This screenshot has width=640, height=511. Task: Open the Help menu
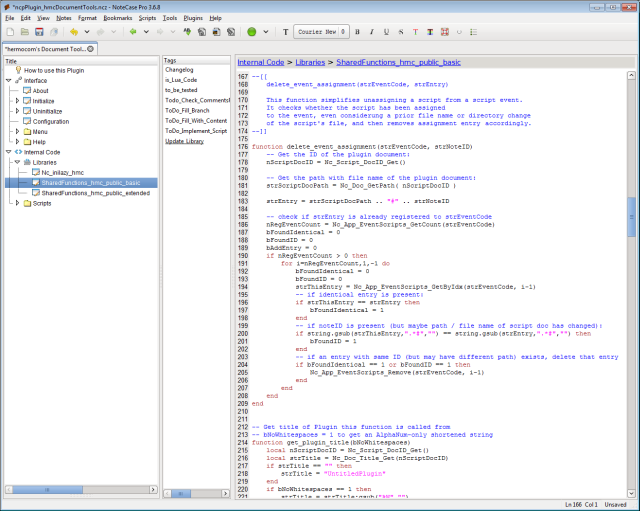(x=216, y=18)
